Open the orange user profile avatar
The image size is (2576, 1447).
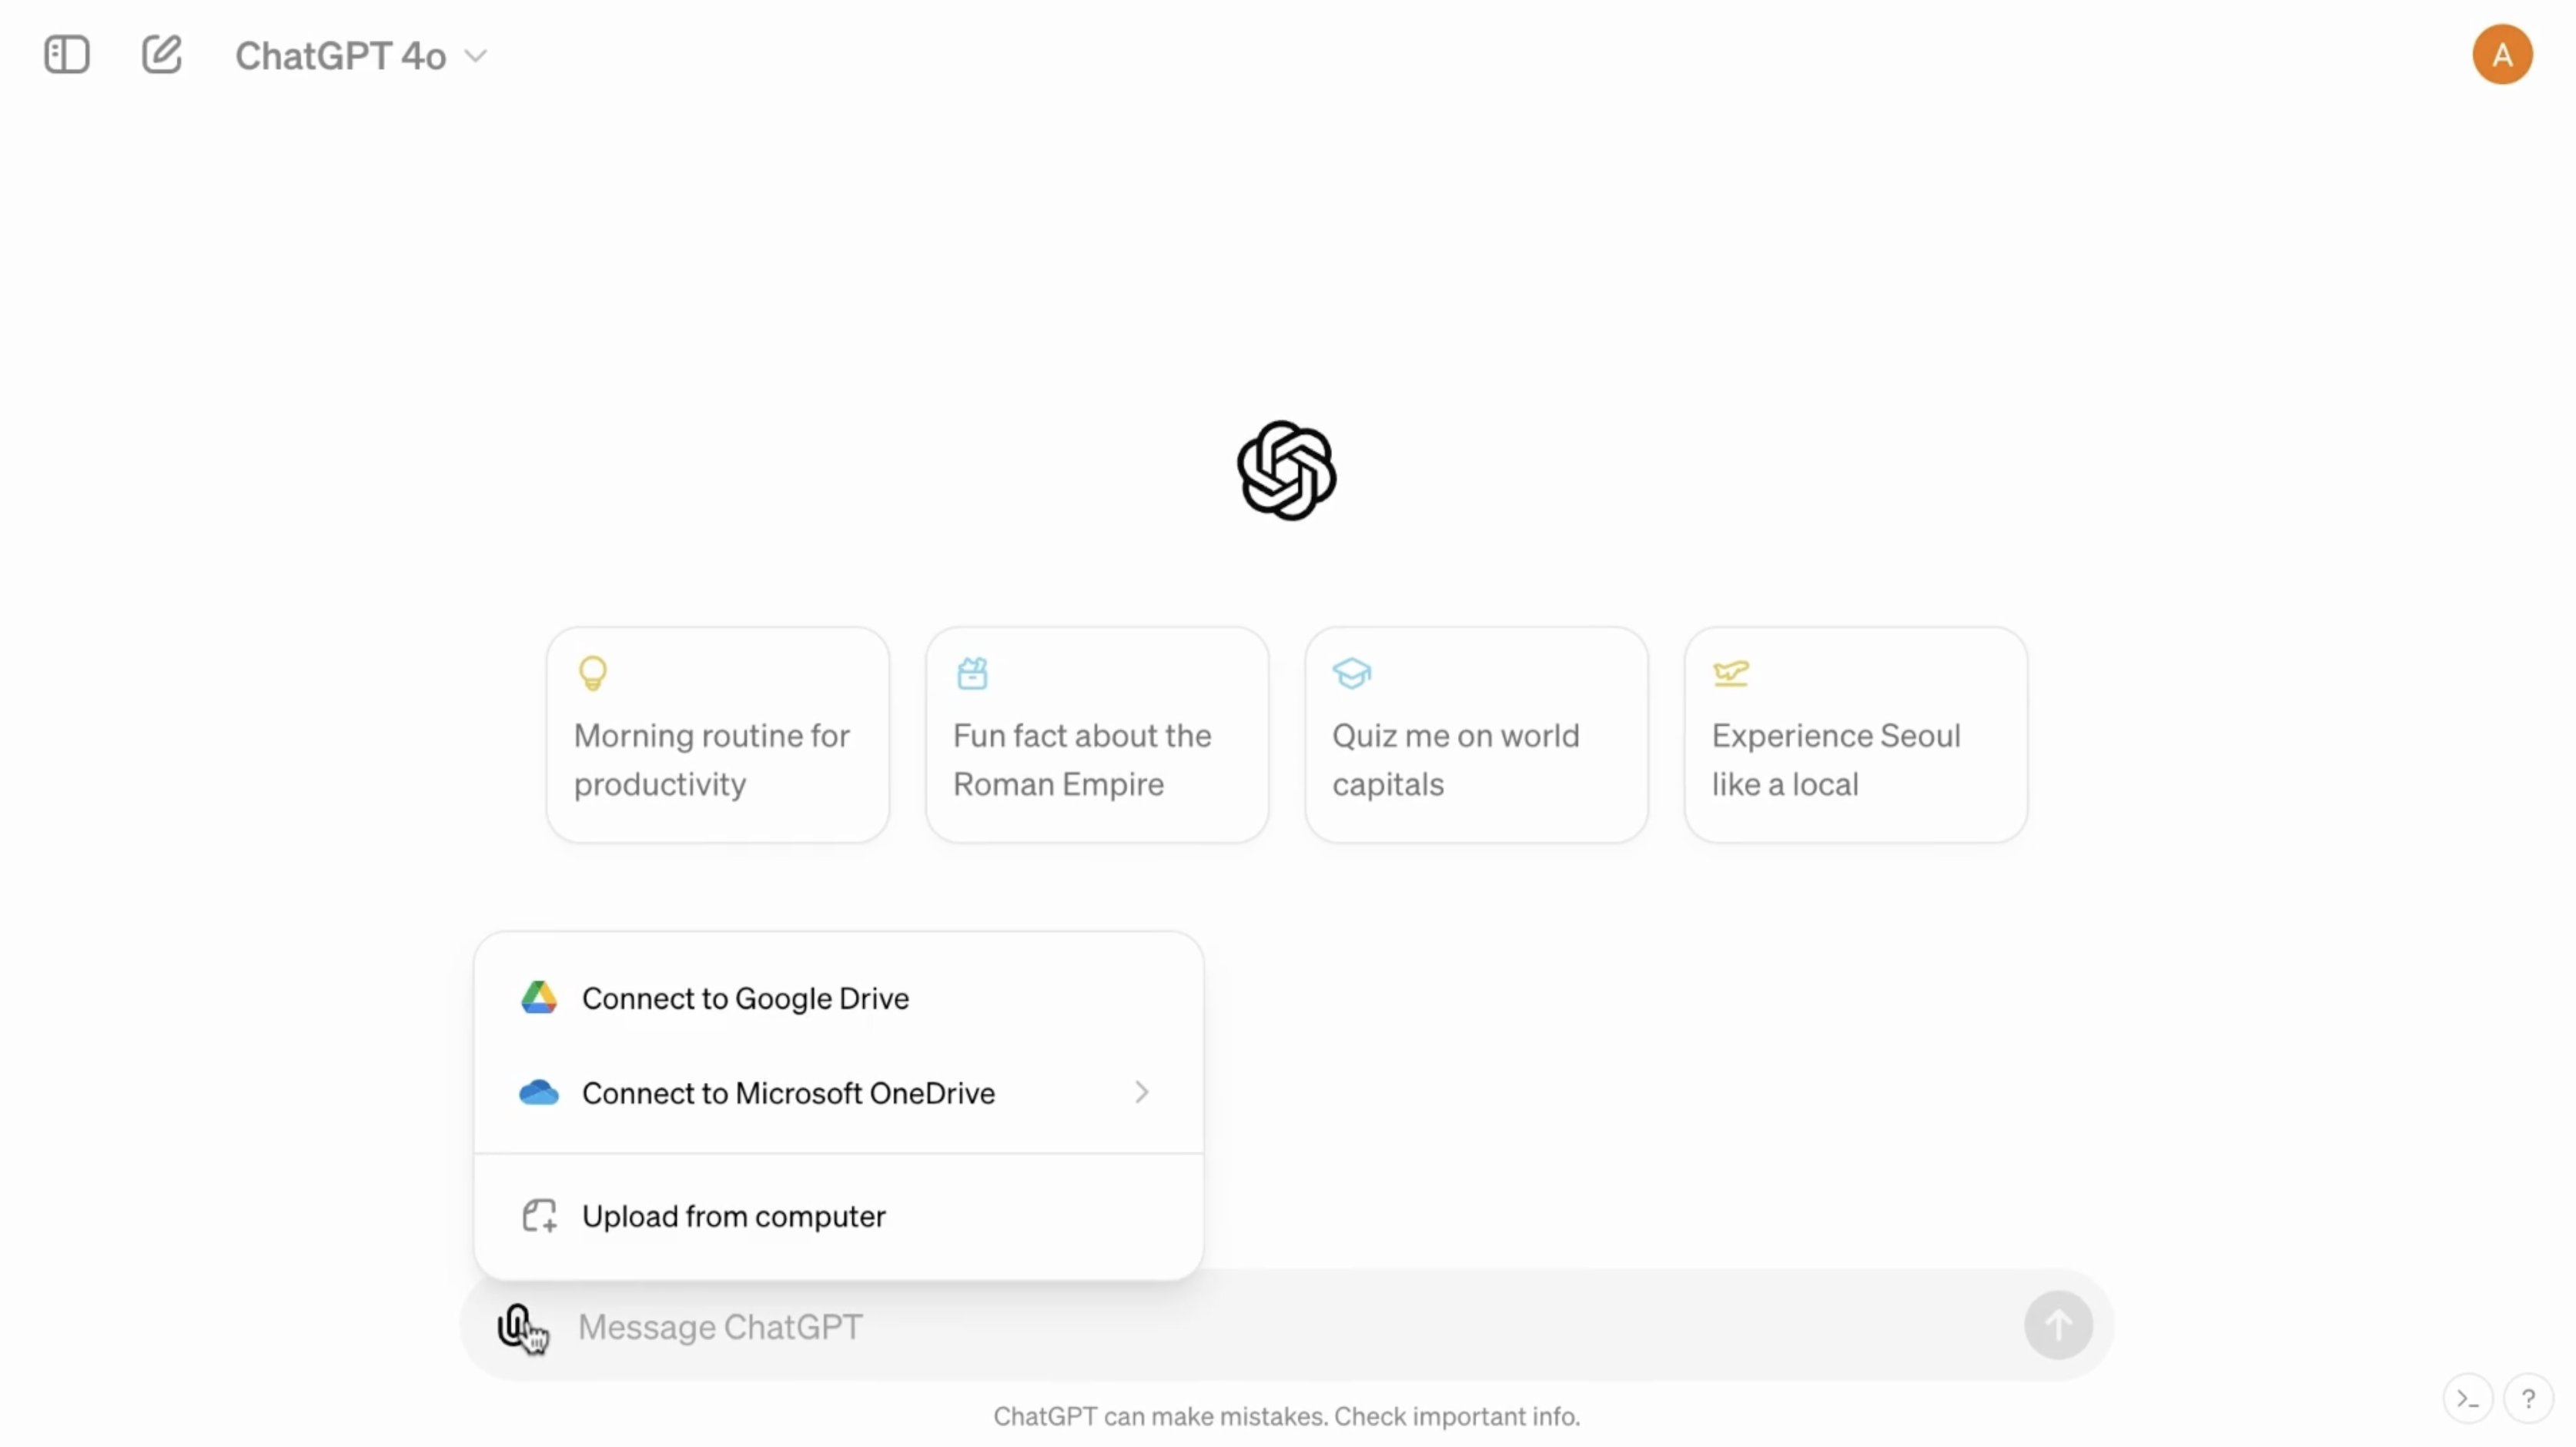[2502, 55]
